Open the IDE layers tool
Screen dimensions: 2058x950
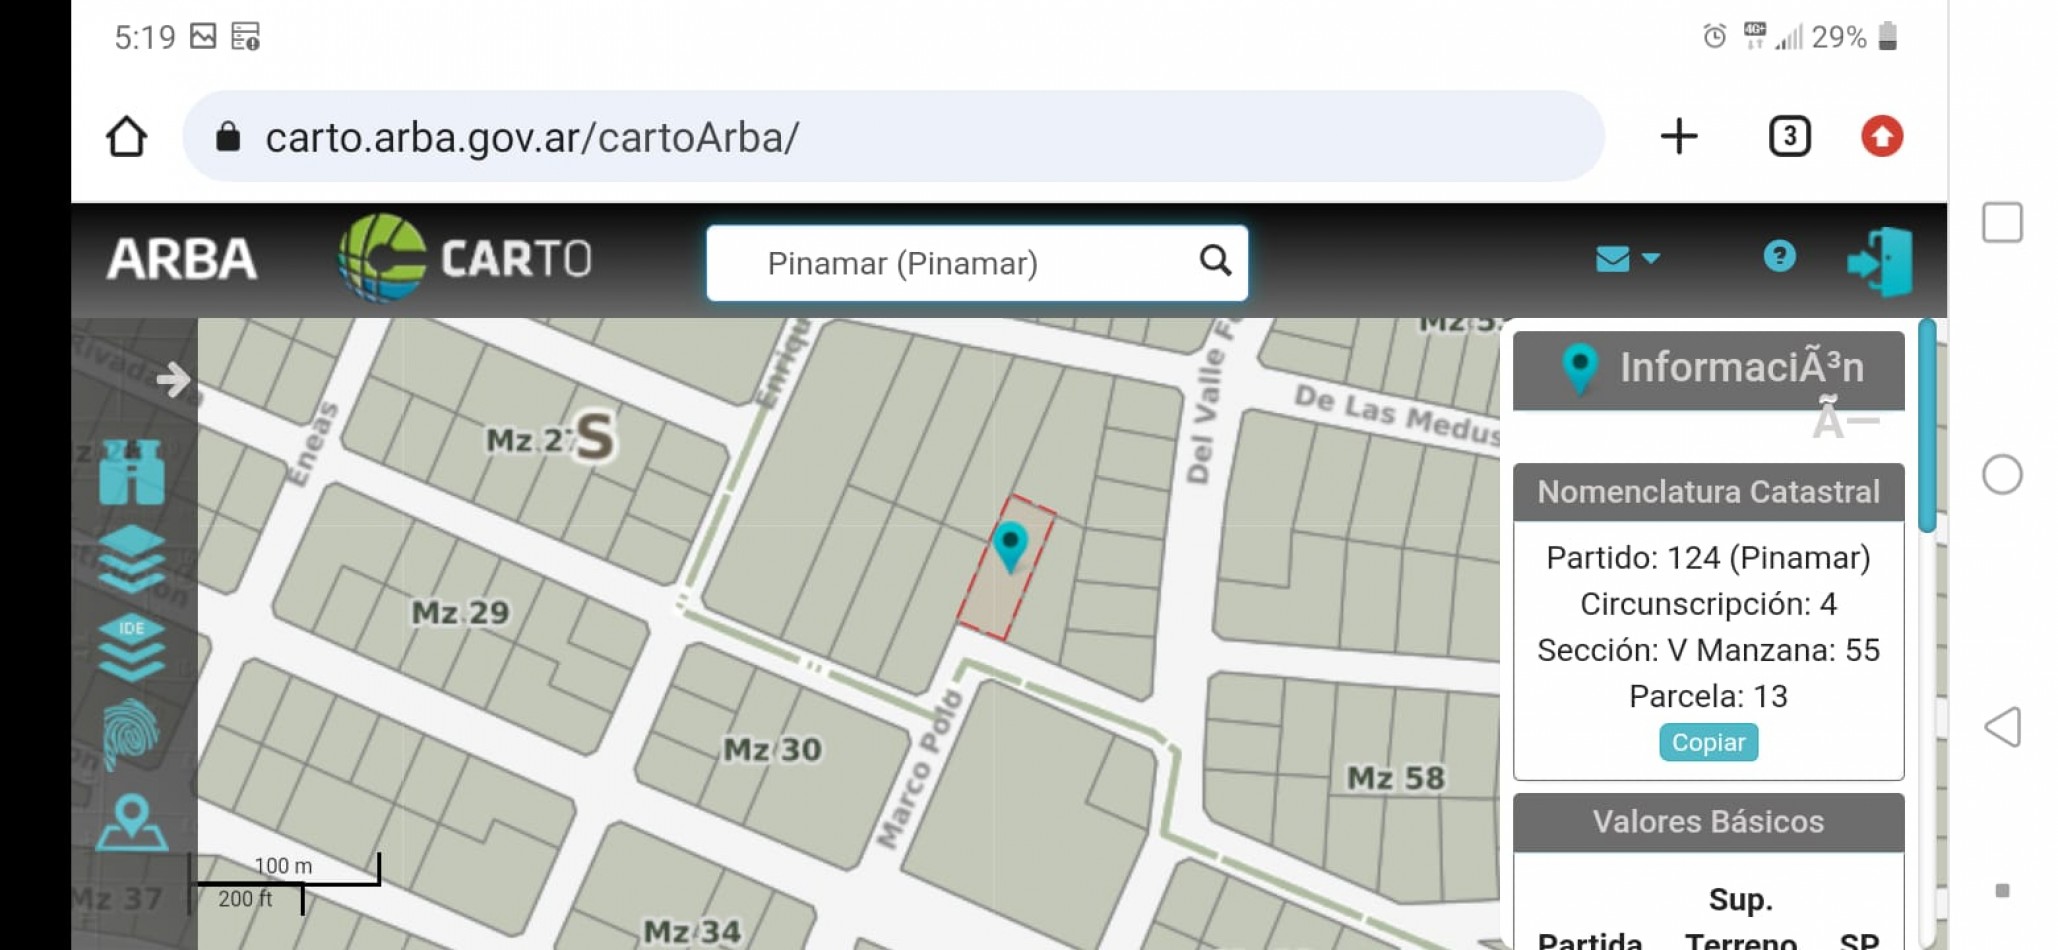(131, 647)
